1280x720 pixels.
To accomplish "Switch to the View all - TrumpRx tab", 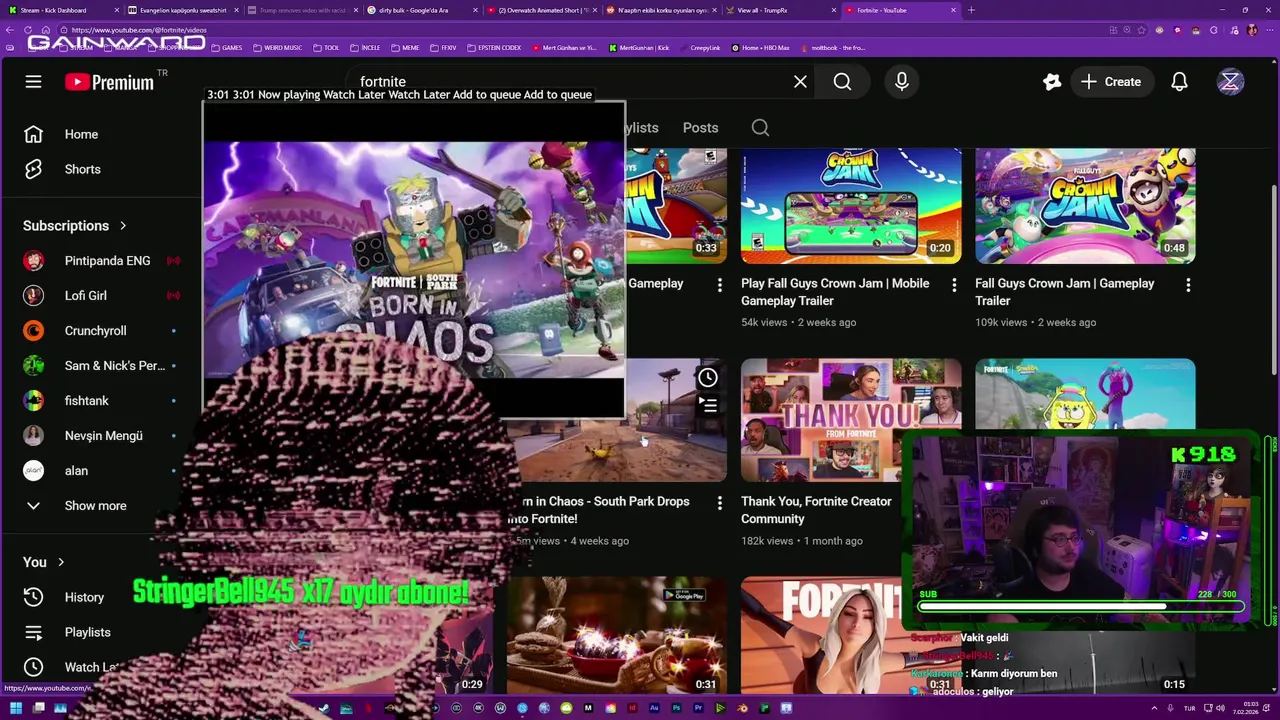I will click(x=781, y=10).
